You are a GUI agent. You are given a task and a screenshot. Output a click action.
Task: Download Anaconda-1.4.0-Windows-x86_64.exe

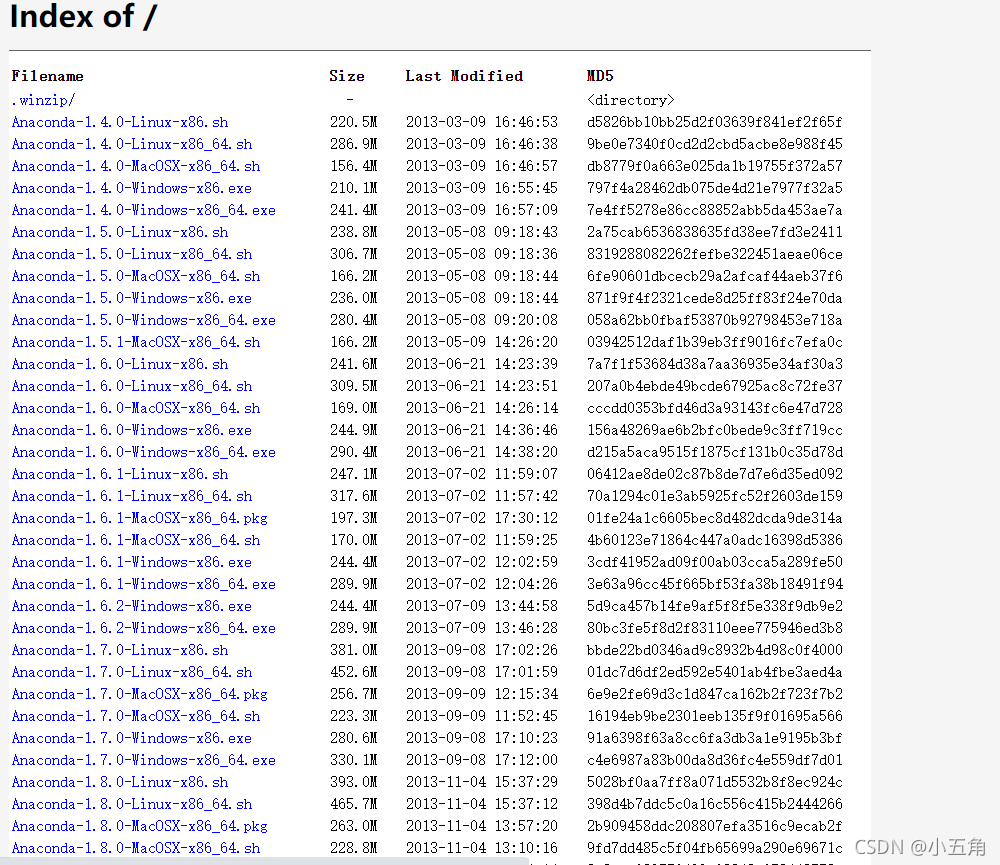coord(143,211)
